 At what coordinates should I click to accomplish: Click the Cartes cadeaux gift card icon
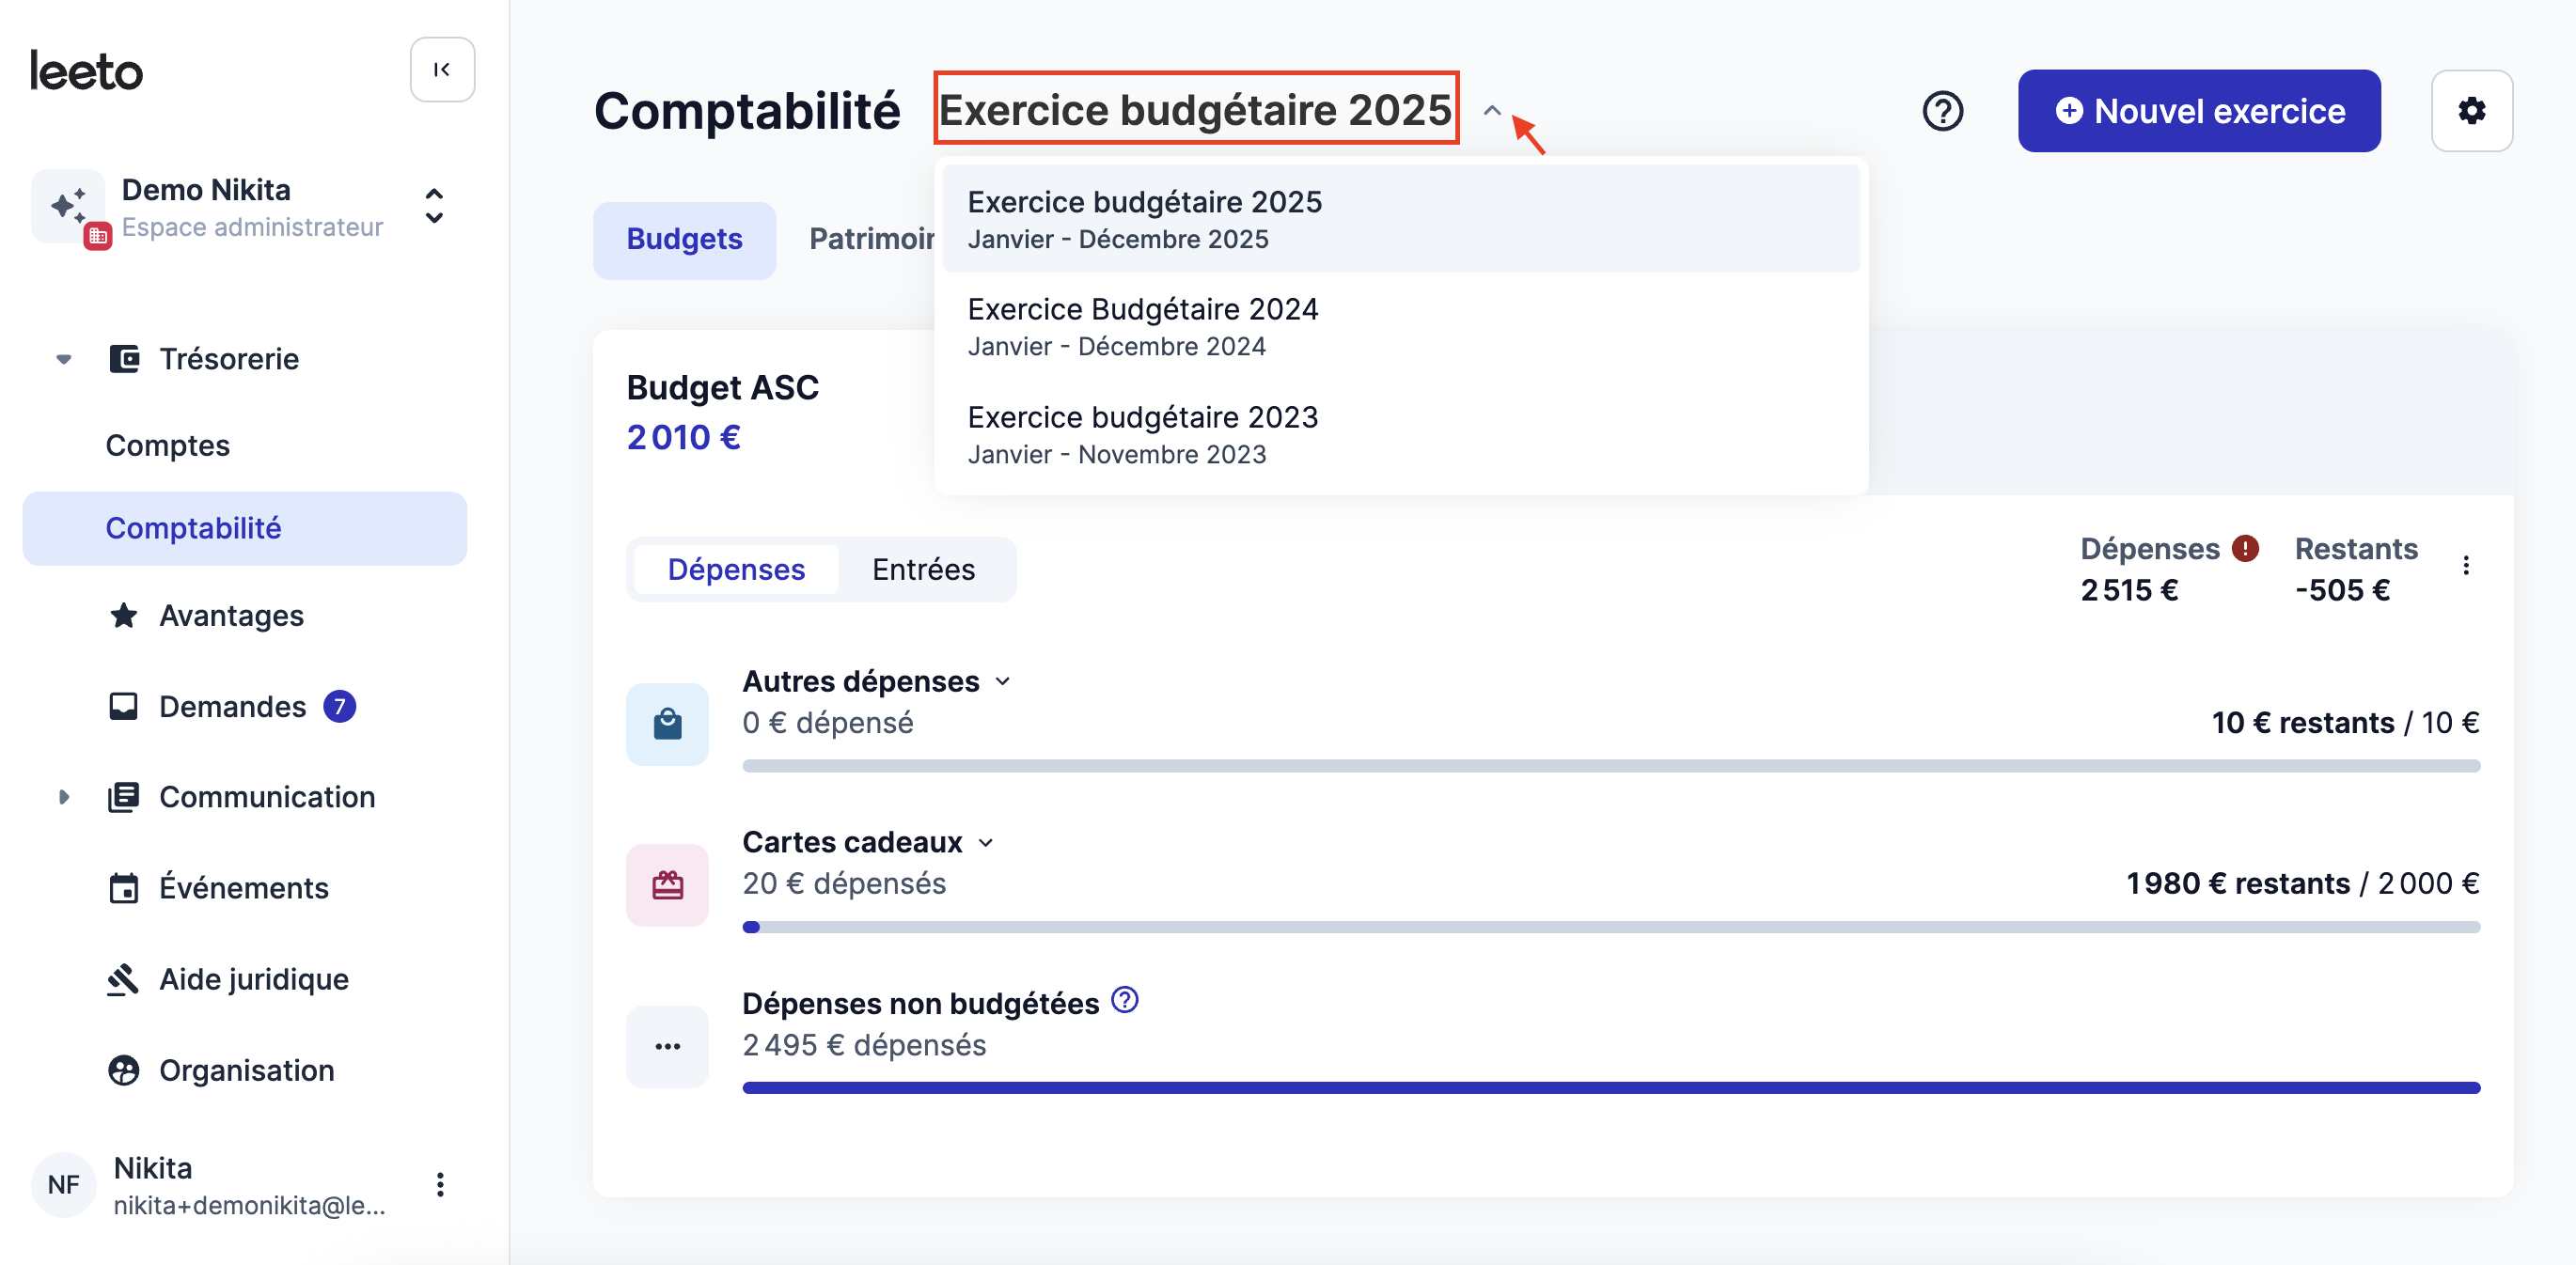coord(667,885)
